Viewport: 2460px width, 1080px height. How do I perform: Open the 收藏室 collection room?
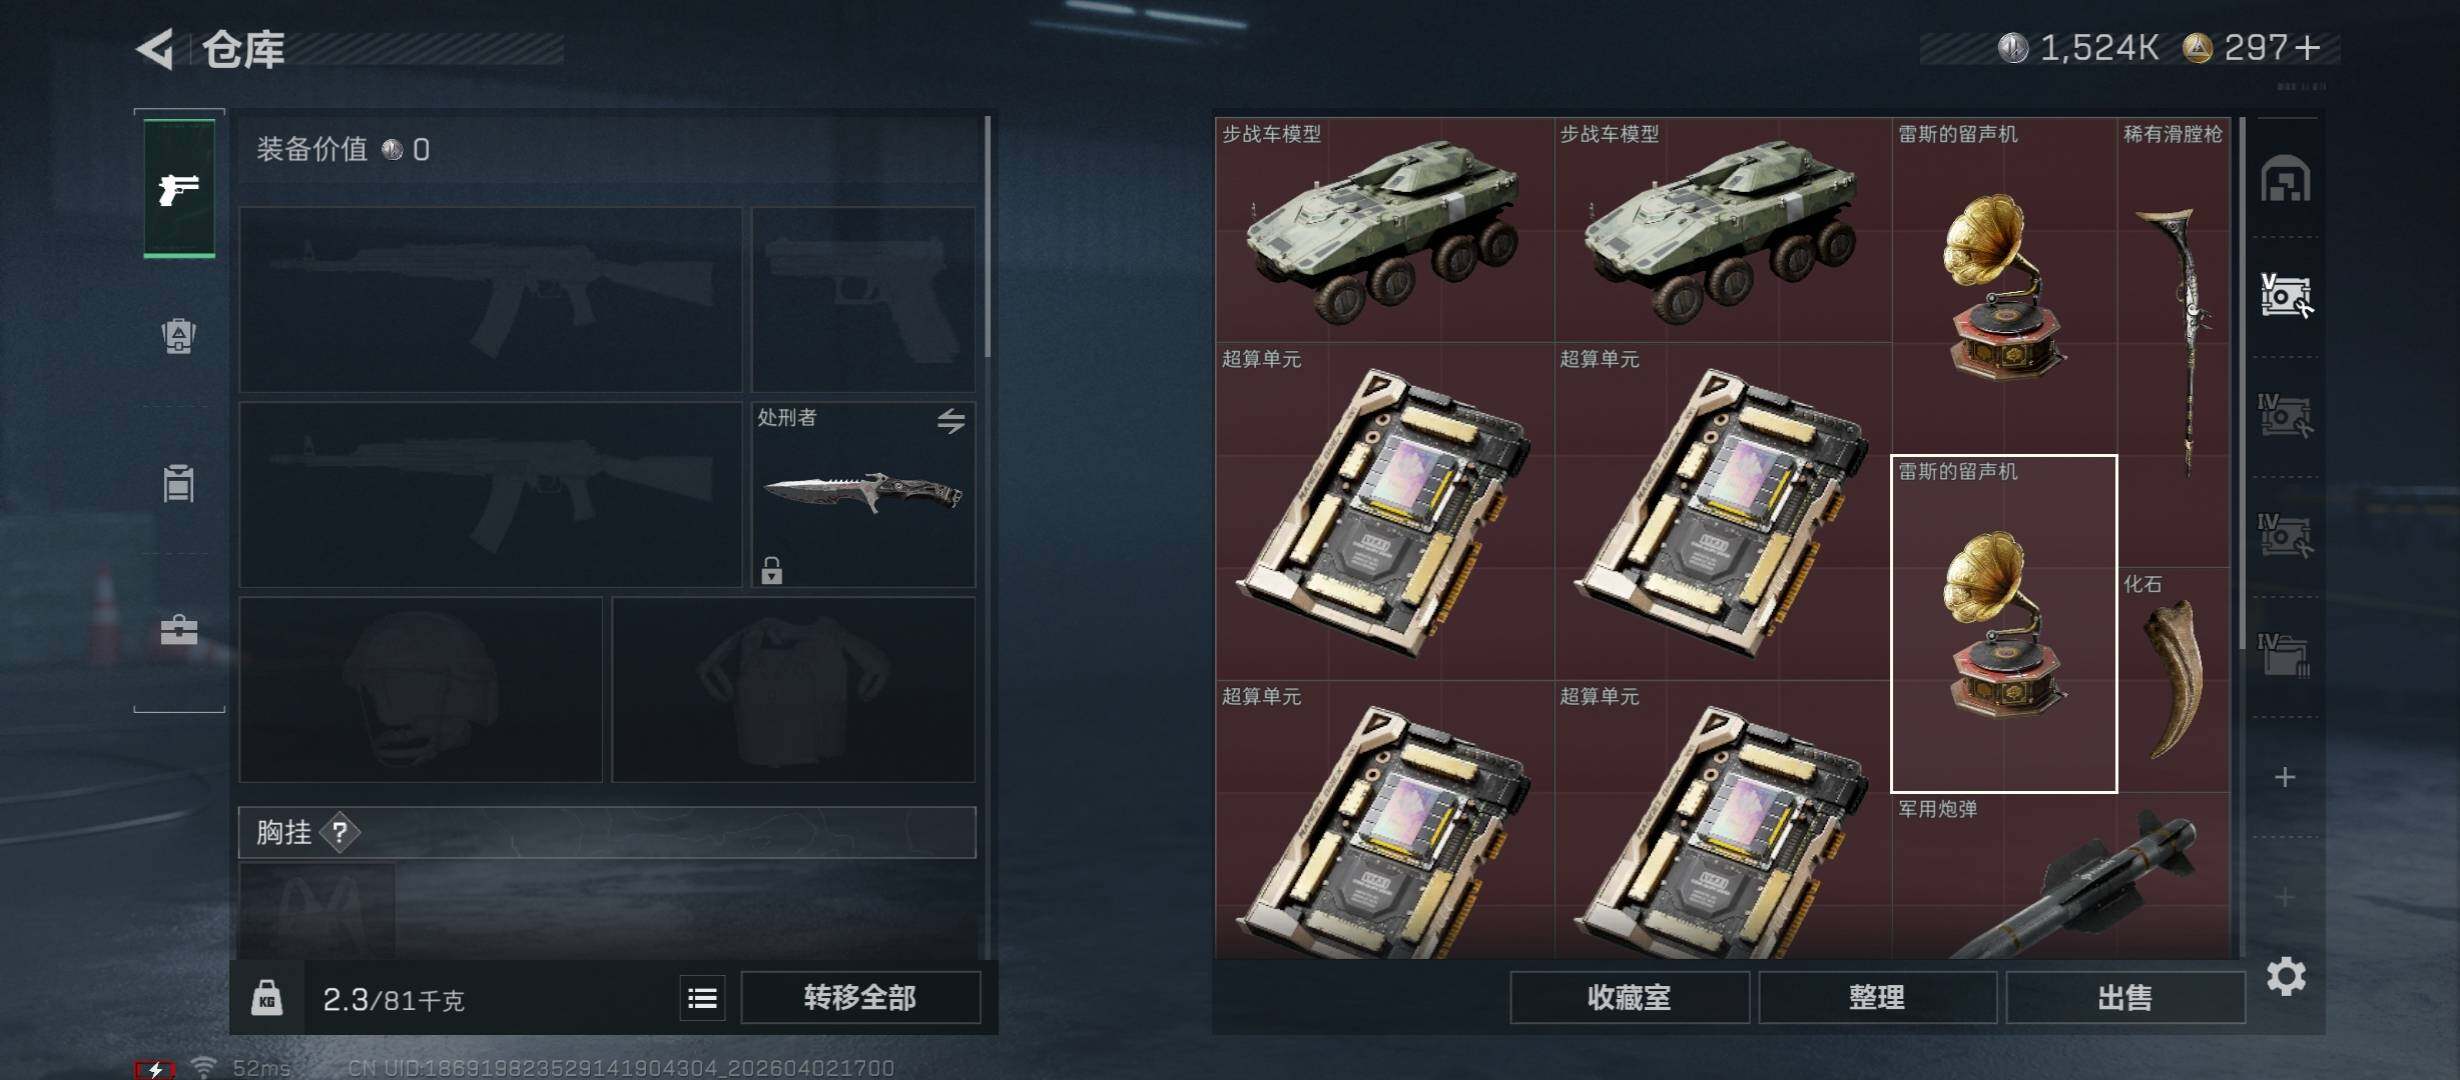tap(1629, 998)
